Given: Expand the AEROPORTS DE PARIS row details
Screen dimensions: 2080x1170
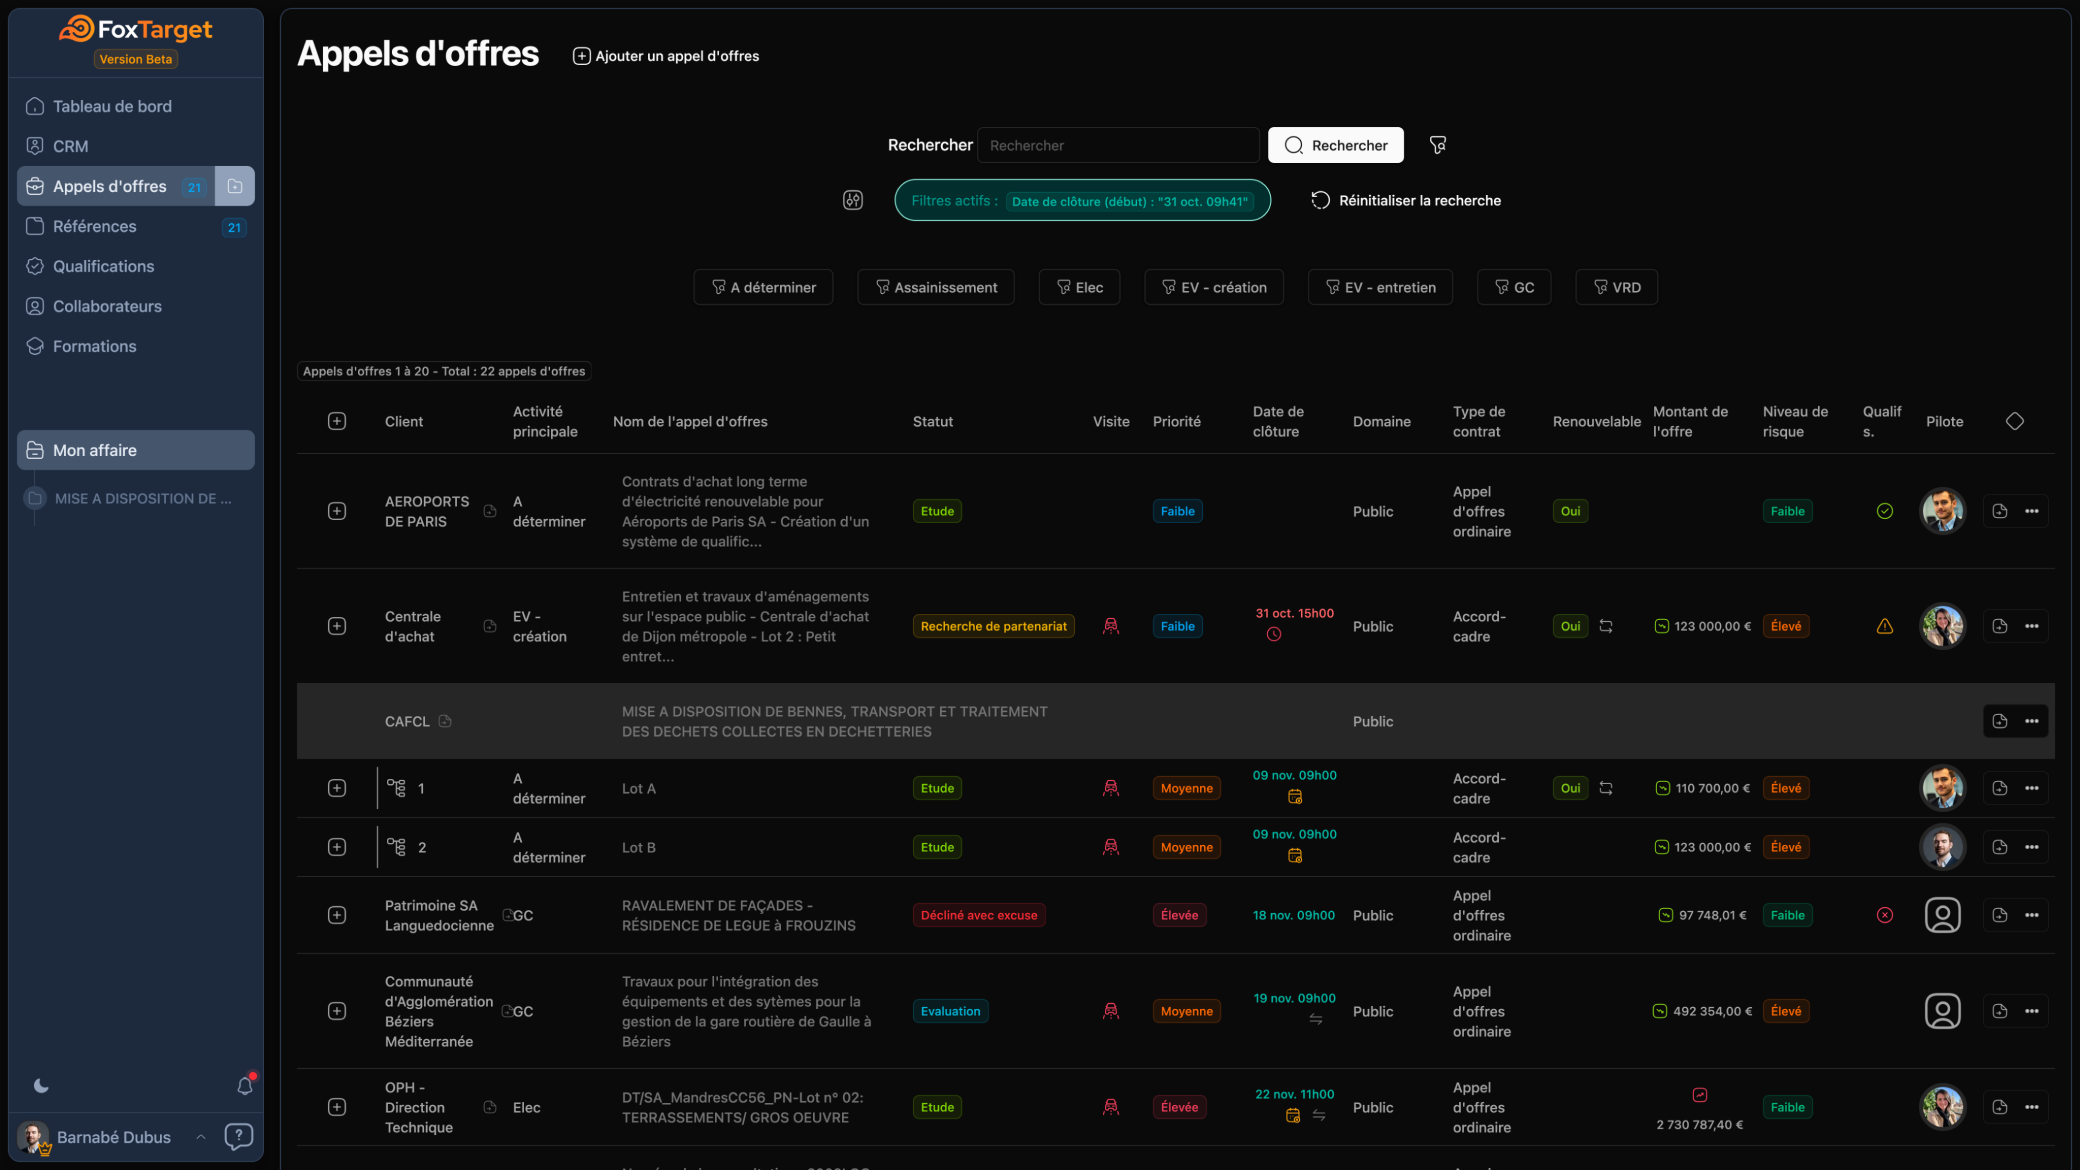Looking at the screenshot, I should (337, 511).
